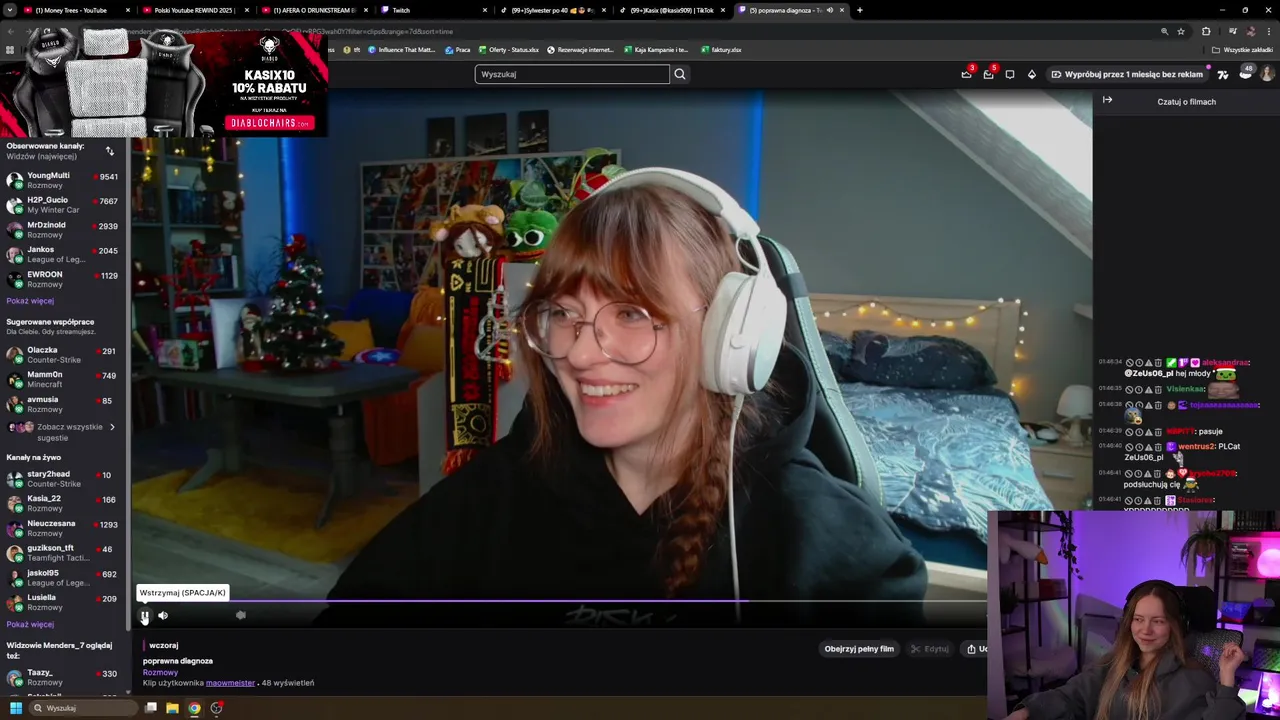Image resolution: width=1280 pixels, height=720 pixels.
Task: Switch to Money Trees - YouTube tab
Action: [77, 10]
